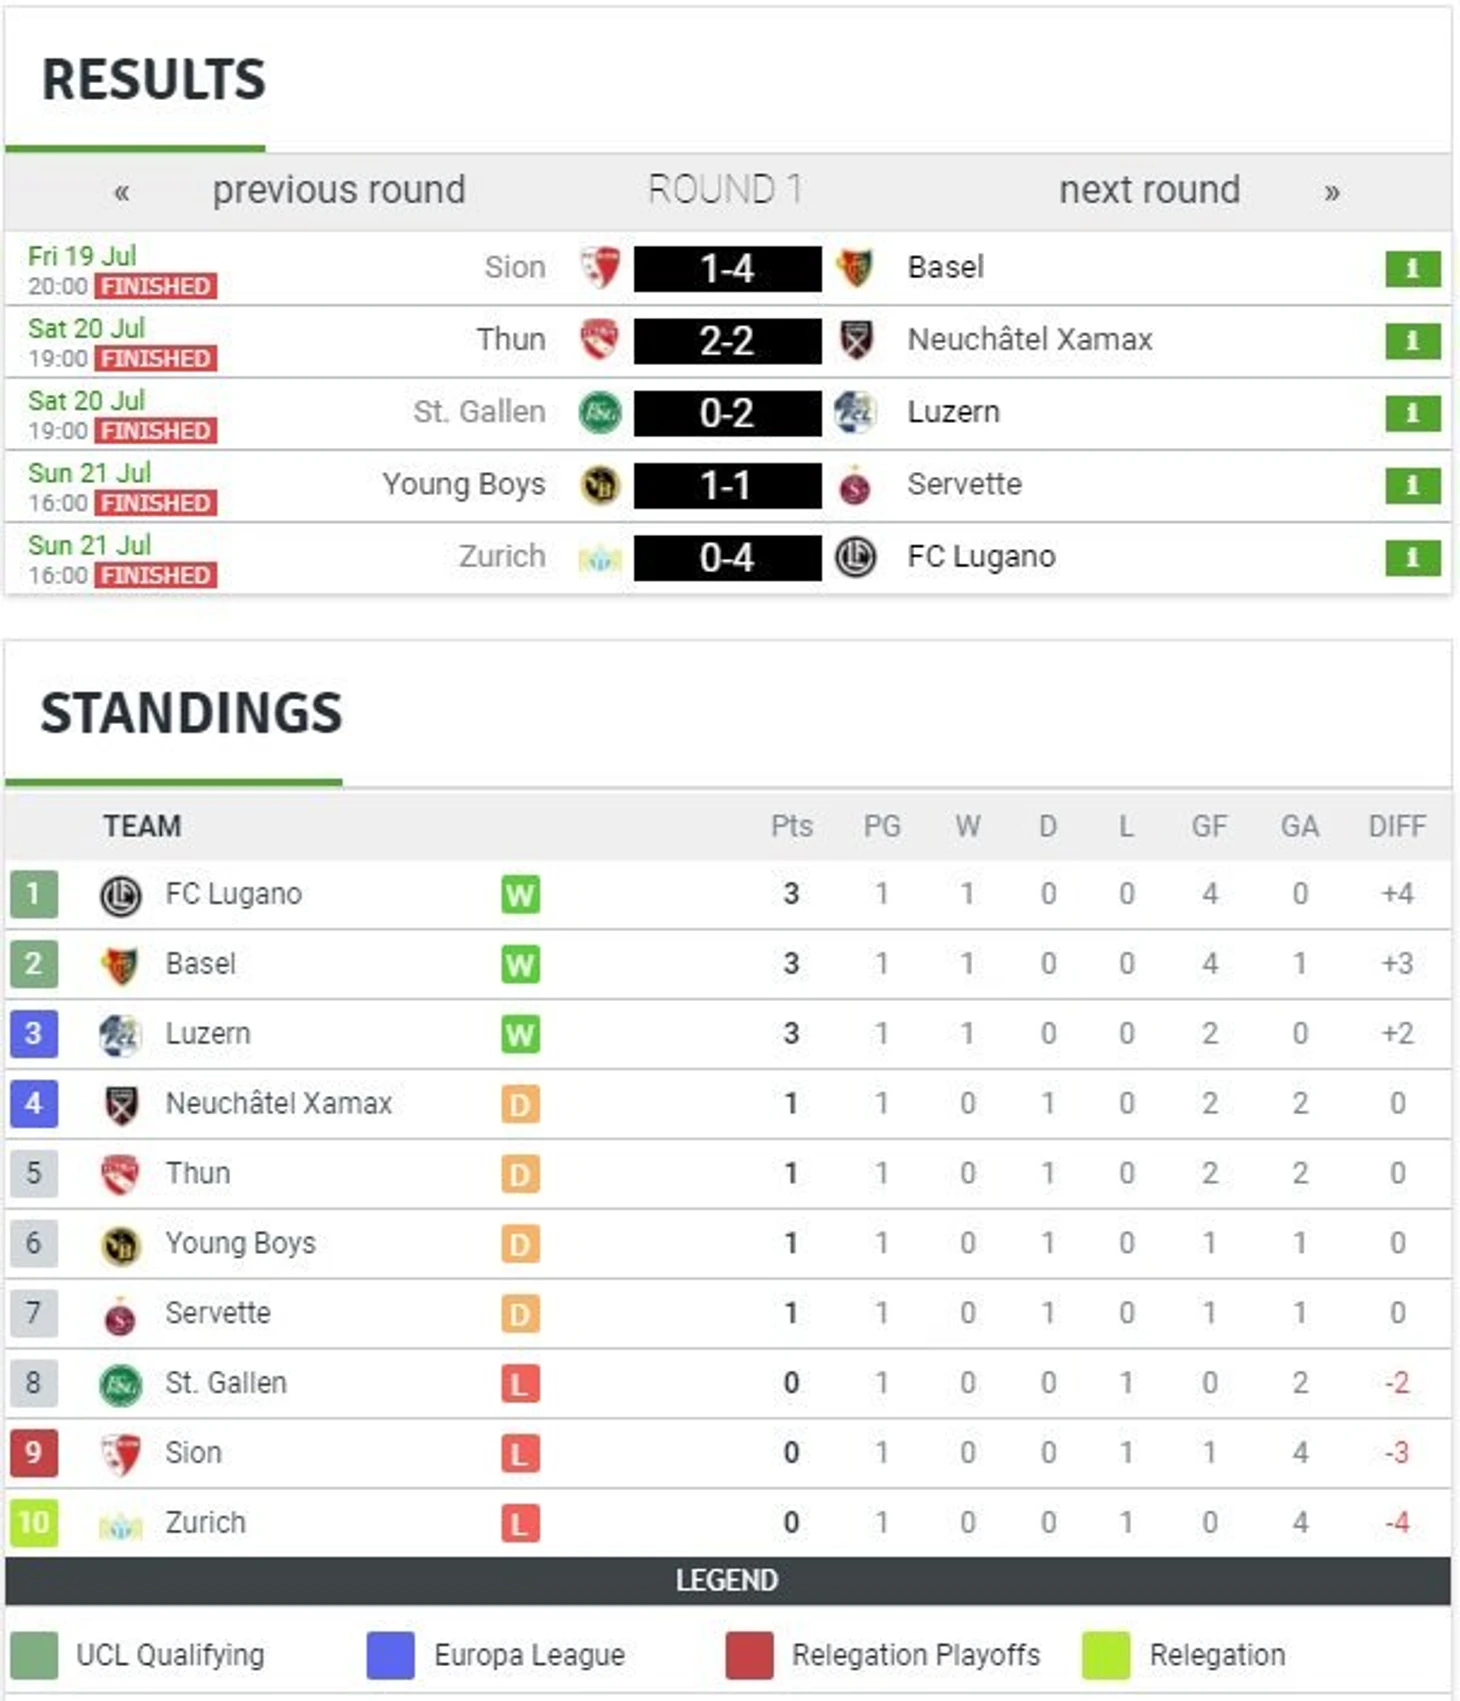Click the Basel crest in results row
This screenshot has width=1460, height=1701.
click(855, 268)
